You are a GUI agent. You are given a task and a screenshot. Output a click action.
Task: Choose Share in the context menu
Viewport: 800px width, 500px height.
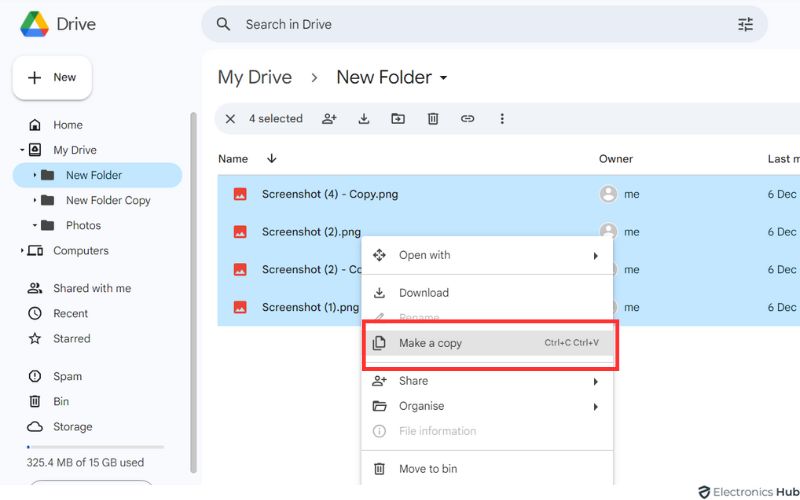[x=487, y=381]
